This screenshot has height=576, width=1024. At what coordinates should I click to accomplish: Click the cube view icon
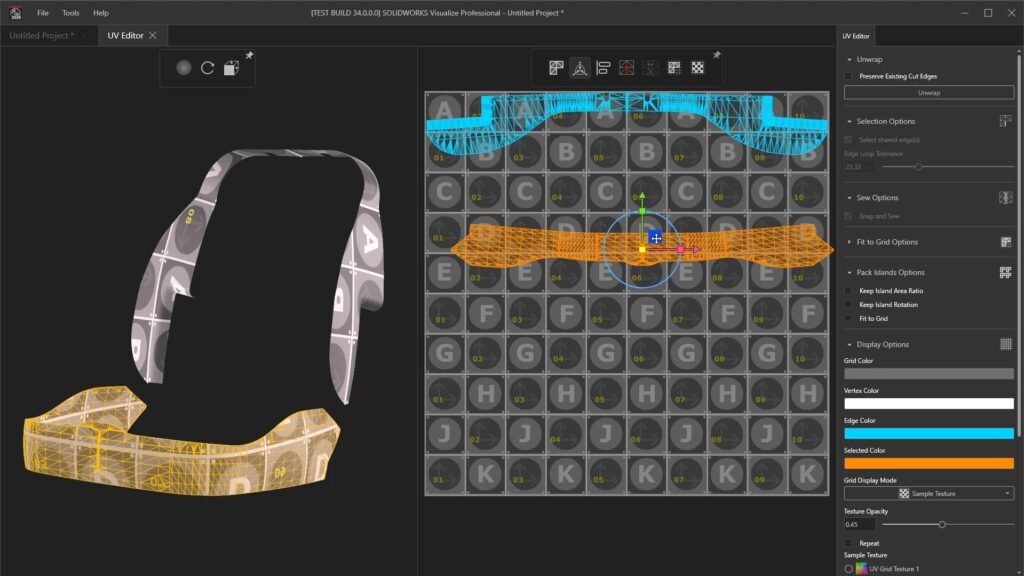click(231, 68)
